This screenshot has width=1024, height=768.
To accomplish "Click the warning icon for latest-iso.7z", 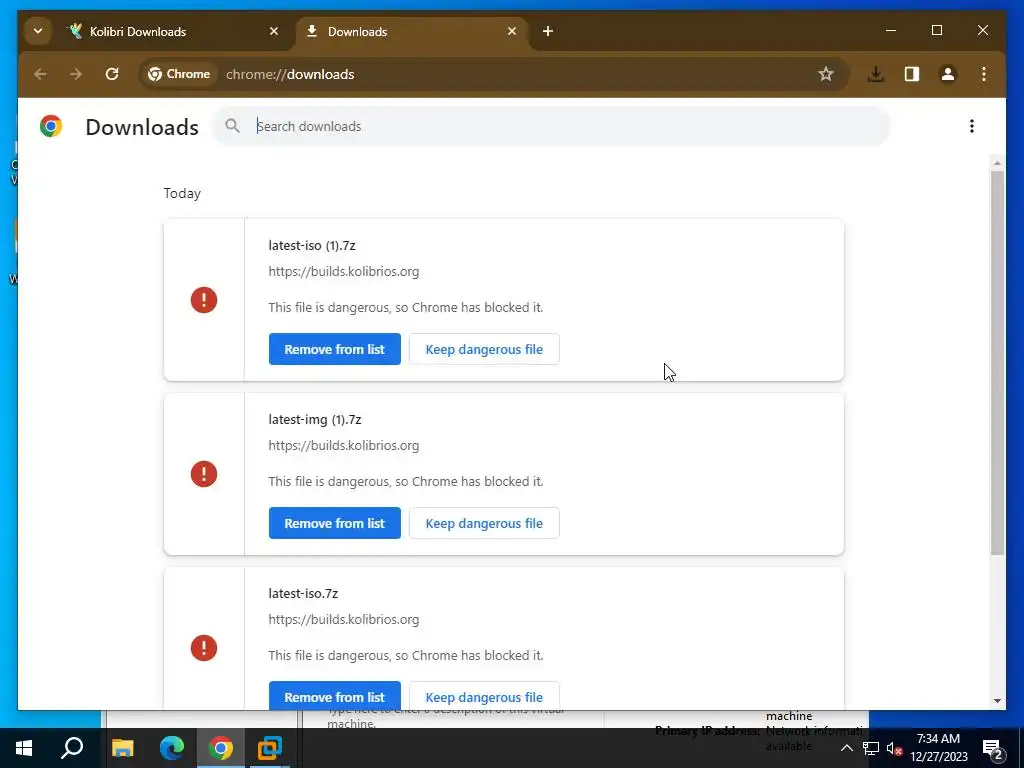I will (204, 648).
